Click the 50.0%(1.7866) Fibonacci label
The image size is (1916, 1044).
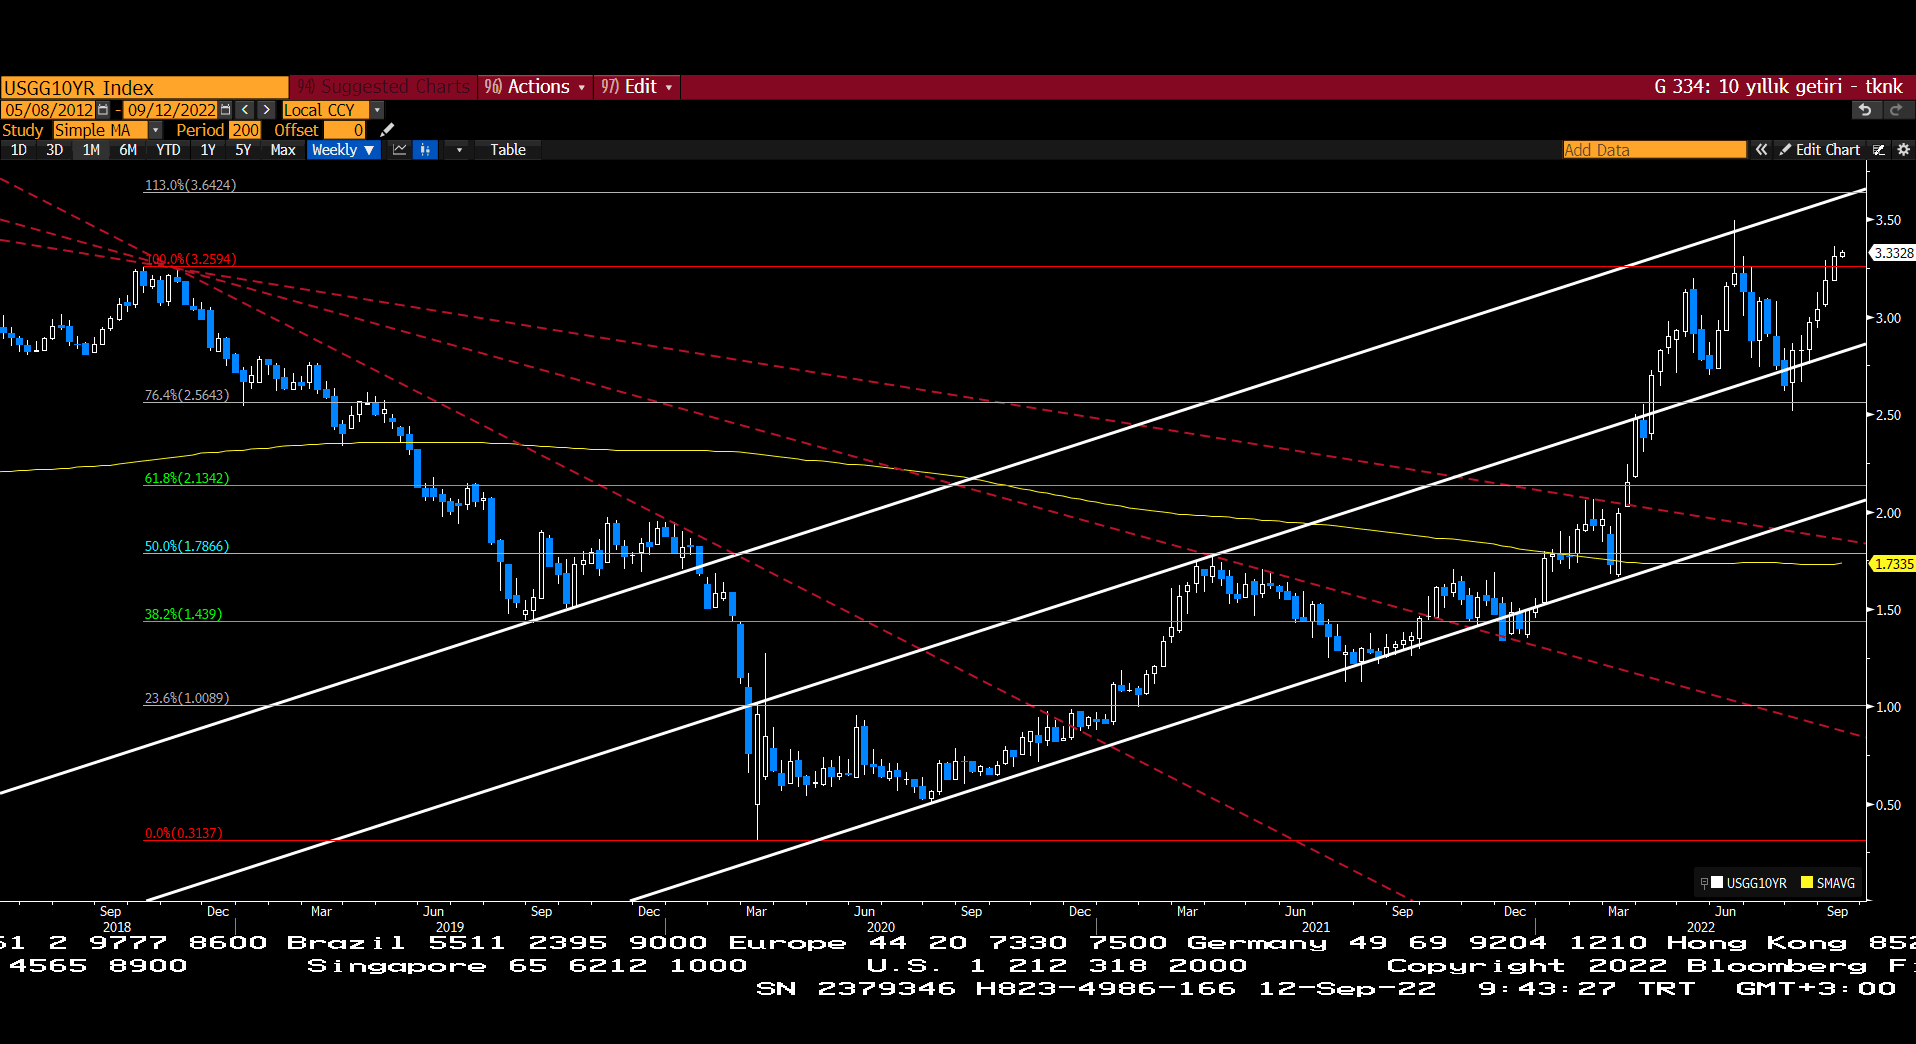187,546
